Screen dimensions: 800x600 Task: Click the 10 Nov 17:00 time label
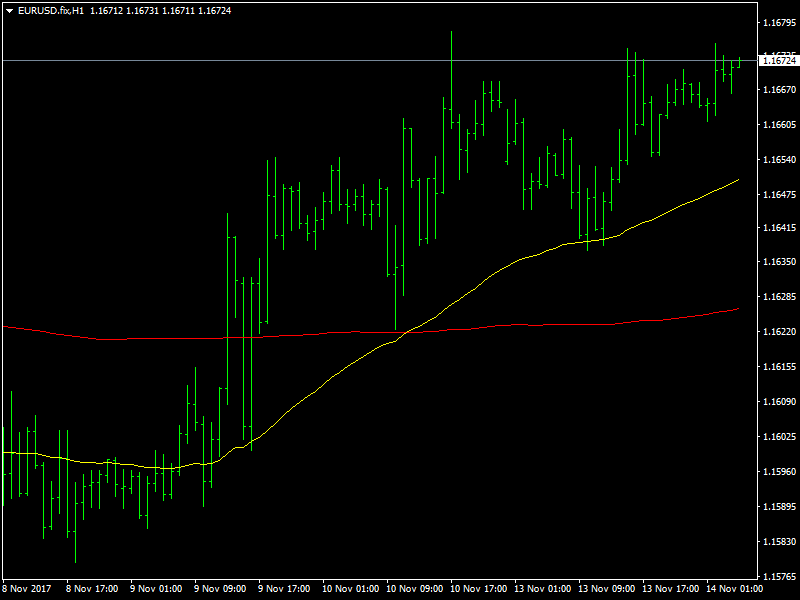(x=479, y=589)
